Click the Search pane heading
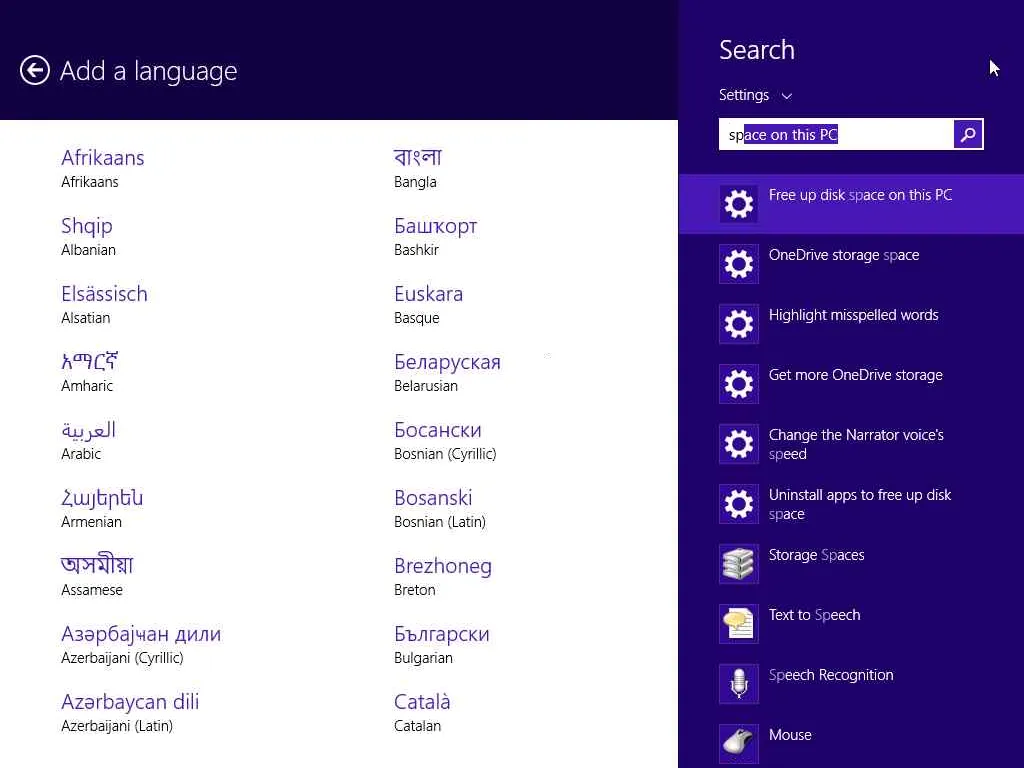1024x768 pixels. pyautogui.click(x=757, y=50)
